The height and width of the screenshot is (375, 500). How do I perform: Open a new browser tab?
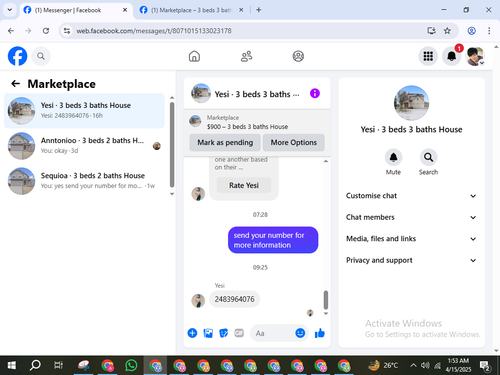click(258, 10)
